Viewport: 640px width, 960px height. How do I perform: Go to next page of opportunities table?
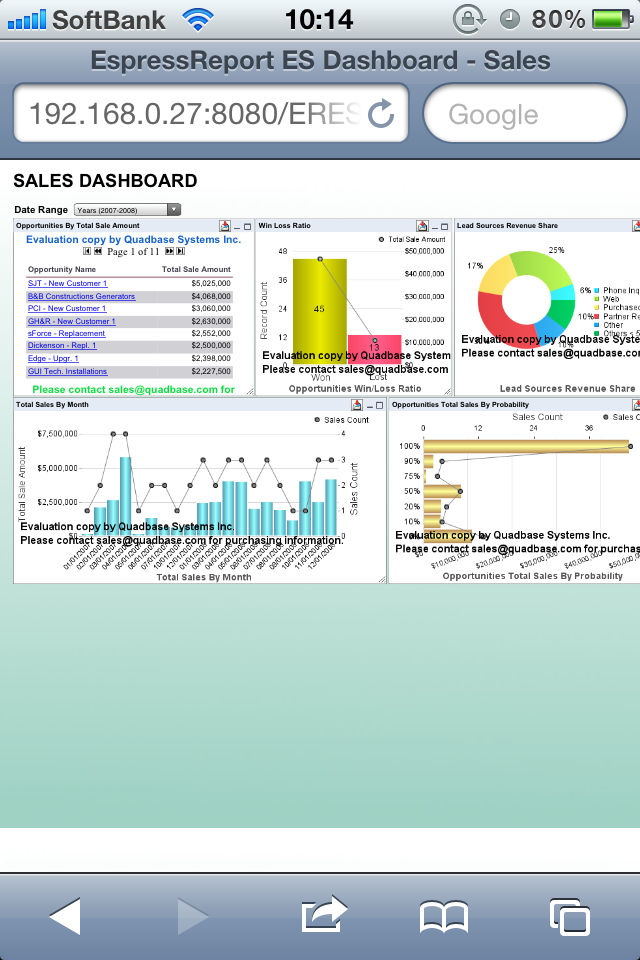point(169,251)
